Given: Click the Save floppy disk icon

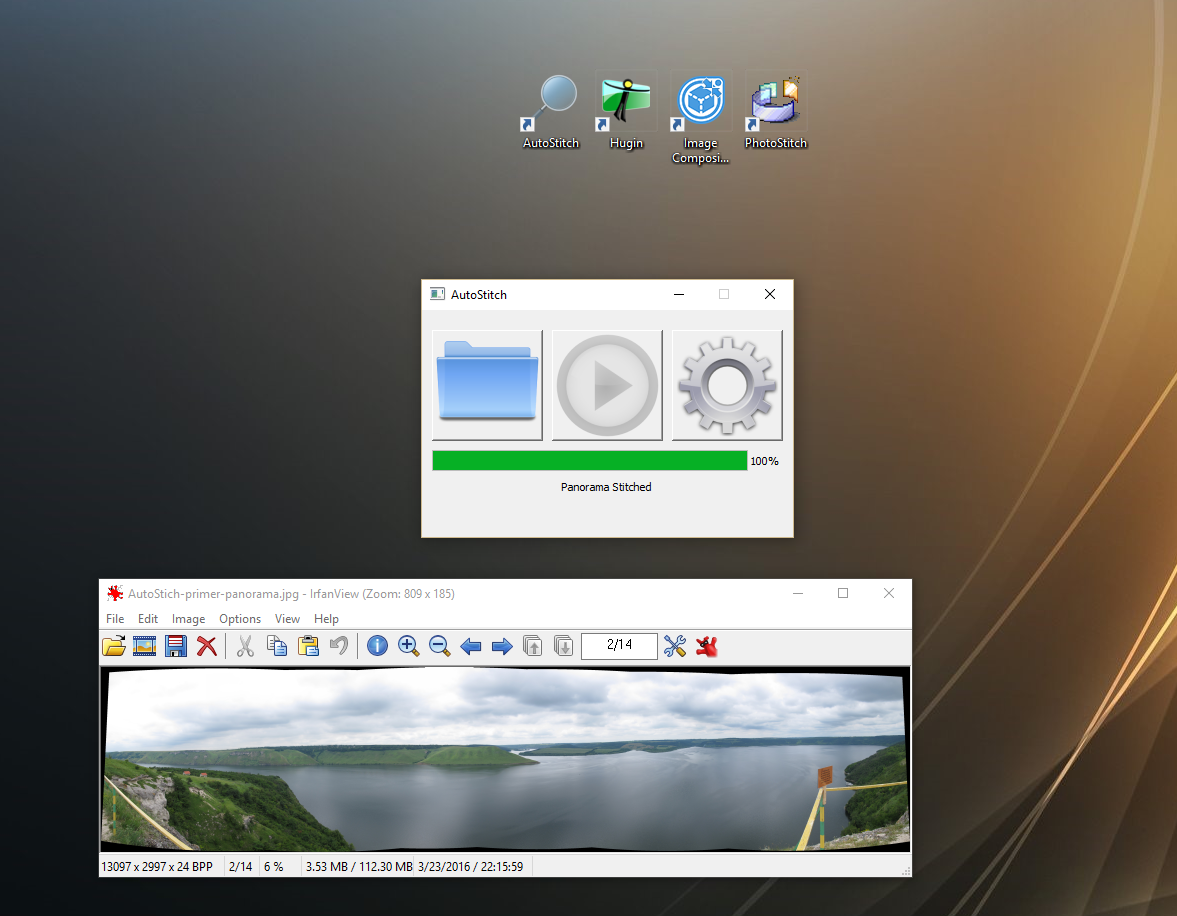Looking at the screenshot, I should (176, 646).
